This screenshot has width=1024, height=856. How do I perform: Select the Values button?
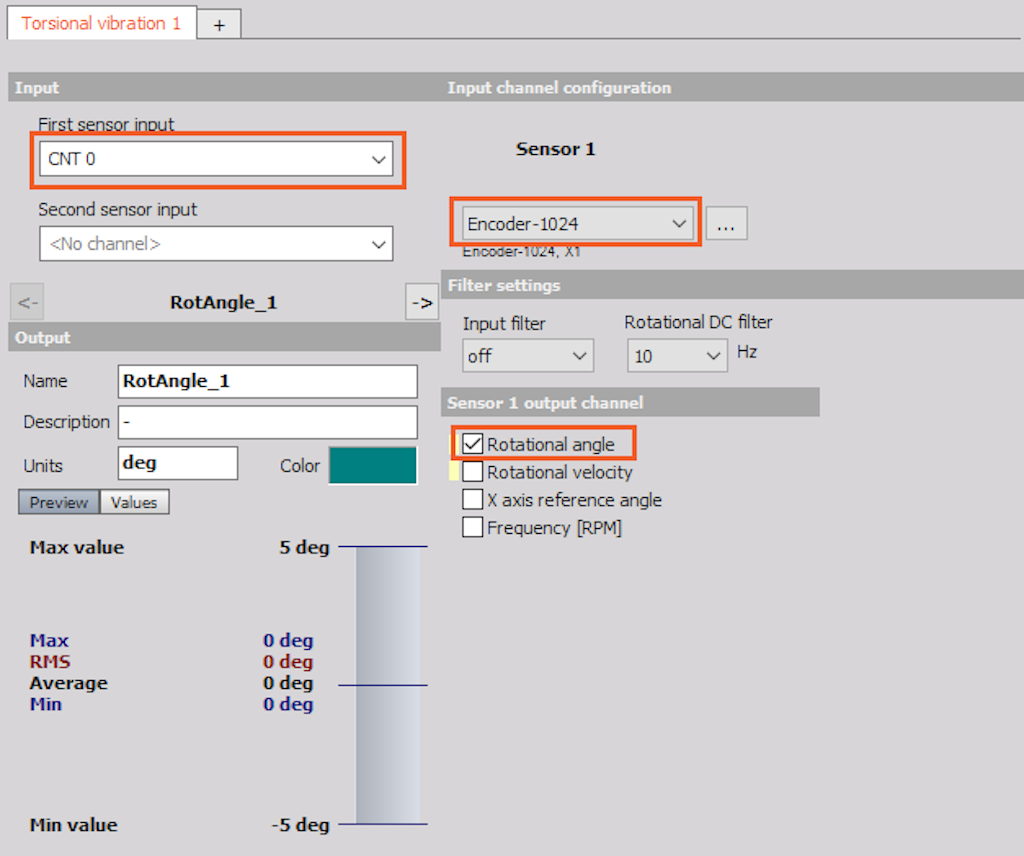pyautogui.click(x=135, y=502)
